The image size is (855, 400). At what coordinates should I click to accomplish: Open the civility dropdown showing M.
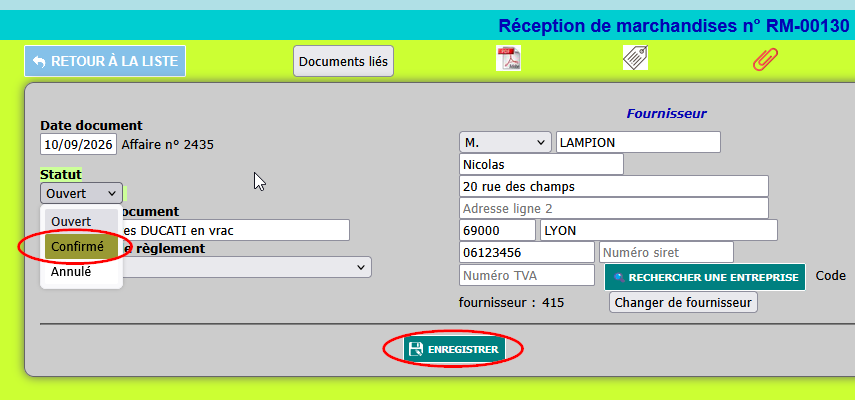click(x=505, y=142)
